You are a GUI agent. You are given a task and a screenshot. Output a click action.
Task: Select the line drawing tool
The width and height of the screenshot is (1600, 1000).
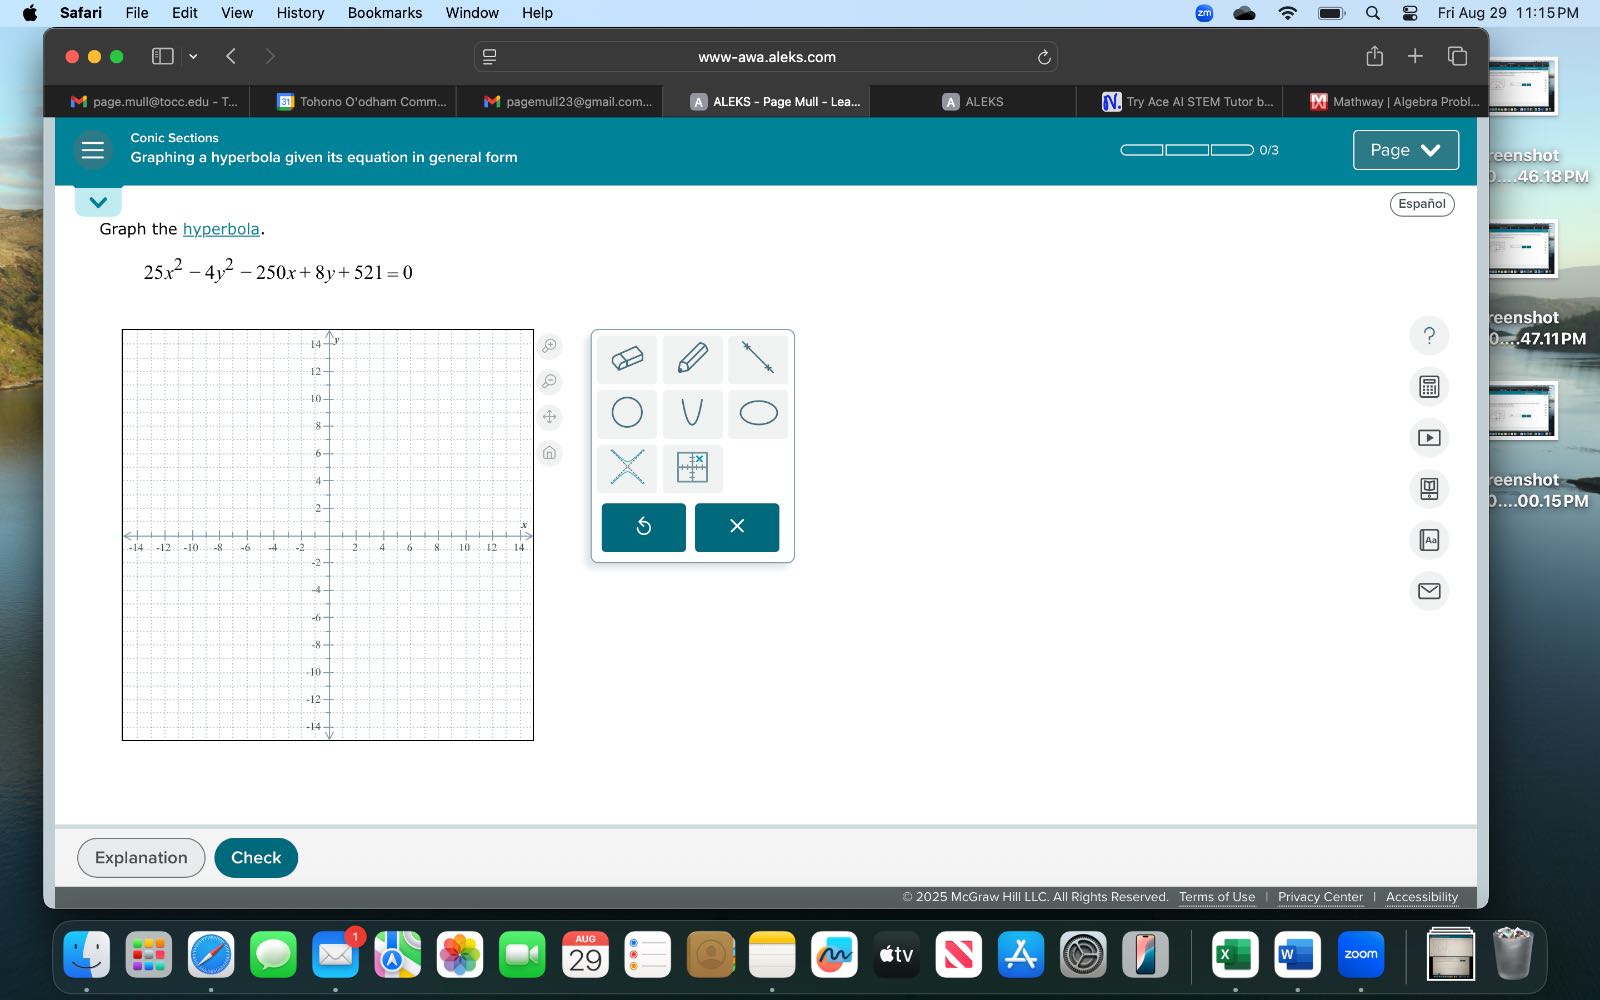758,359
